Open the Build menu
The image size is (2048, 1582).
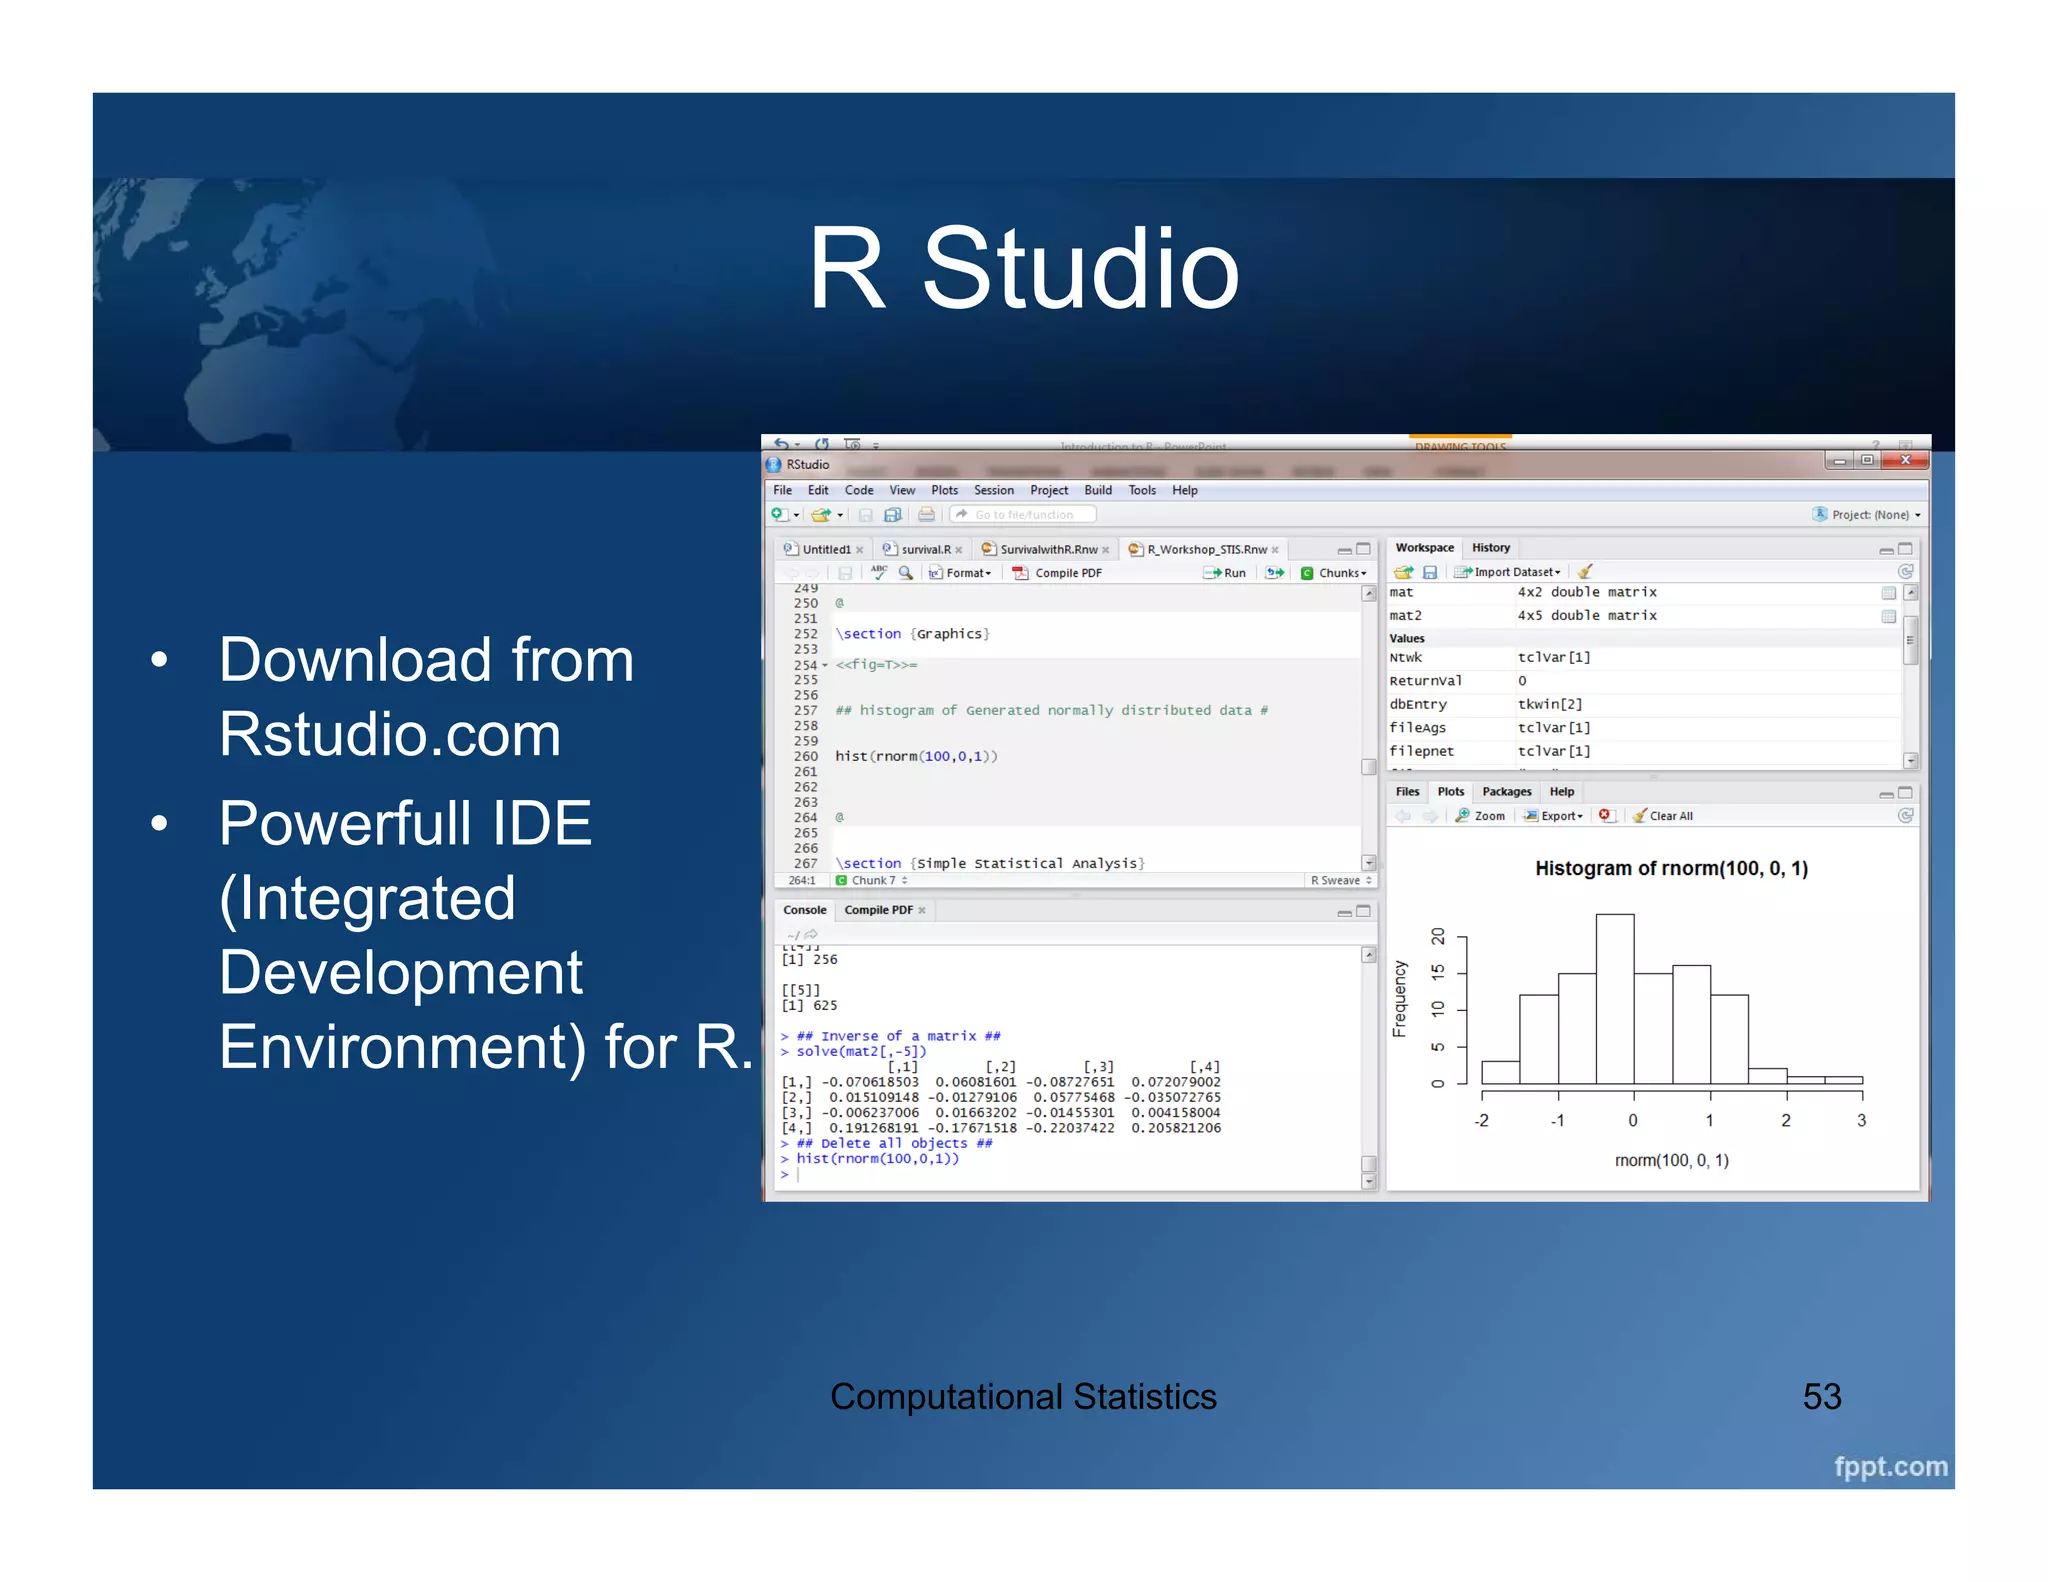tap(1097, 490)
